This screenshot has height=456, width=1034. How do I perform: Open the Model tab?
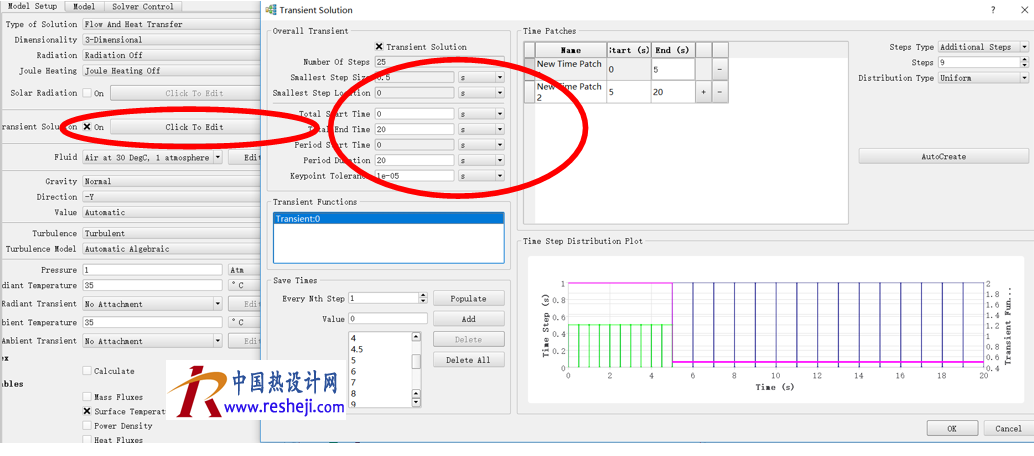[x=84, y=7]
